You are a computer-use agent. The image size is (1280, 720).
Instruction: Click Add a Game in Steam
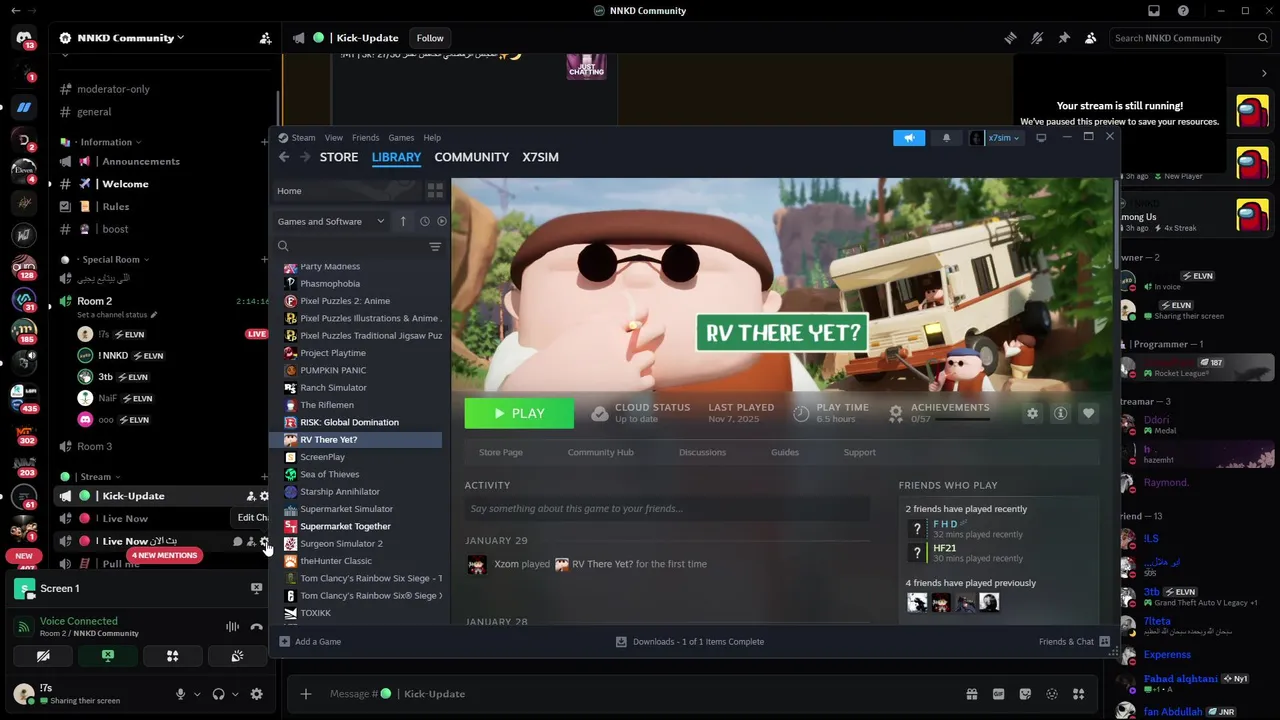coord(310,641)
